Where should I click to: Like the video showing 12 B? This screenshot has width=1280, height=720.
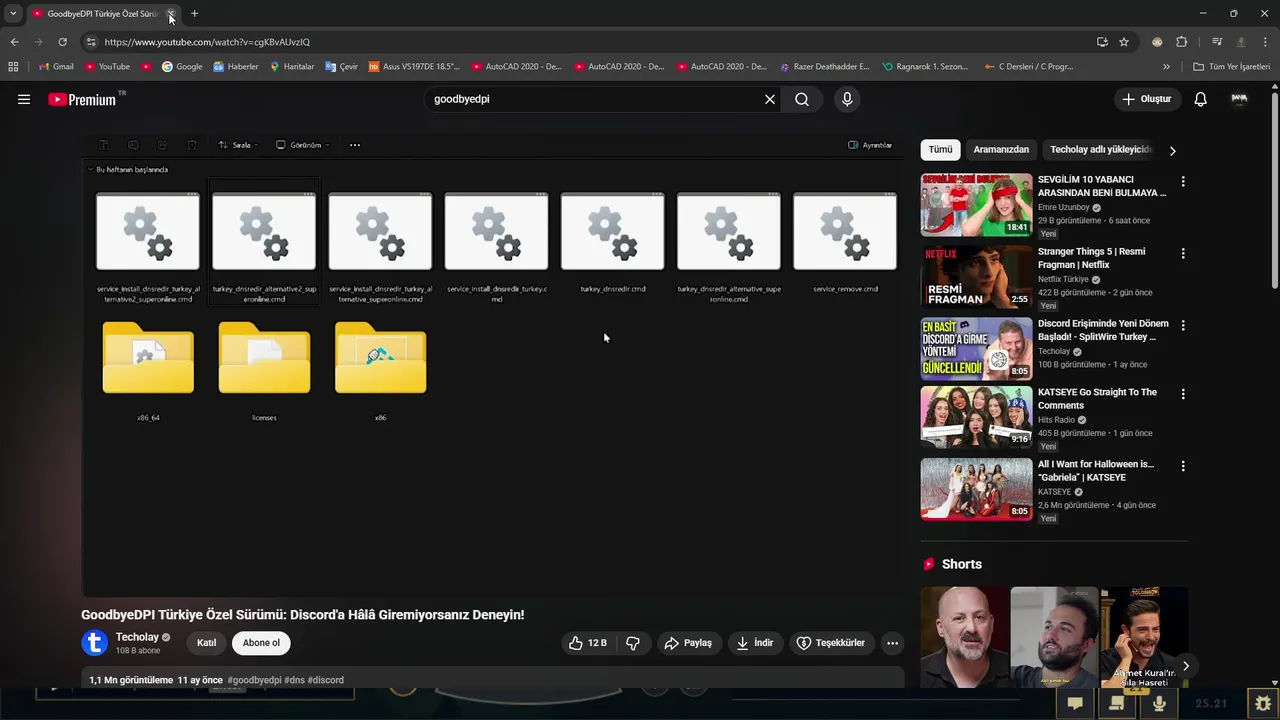click(x=588, y=643)
